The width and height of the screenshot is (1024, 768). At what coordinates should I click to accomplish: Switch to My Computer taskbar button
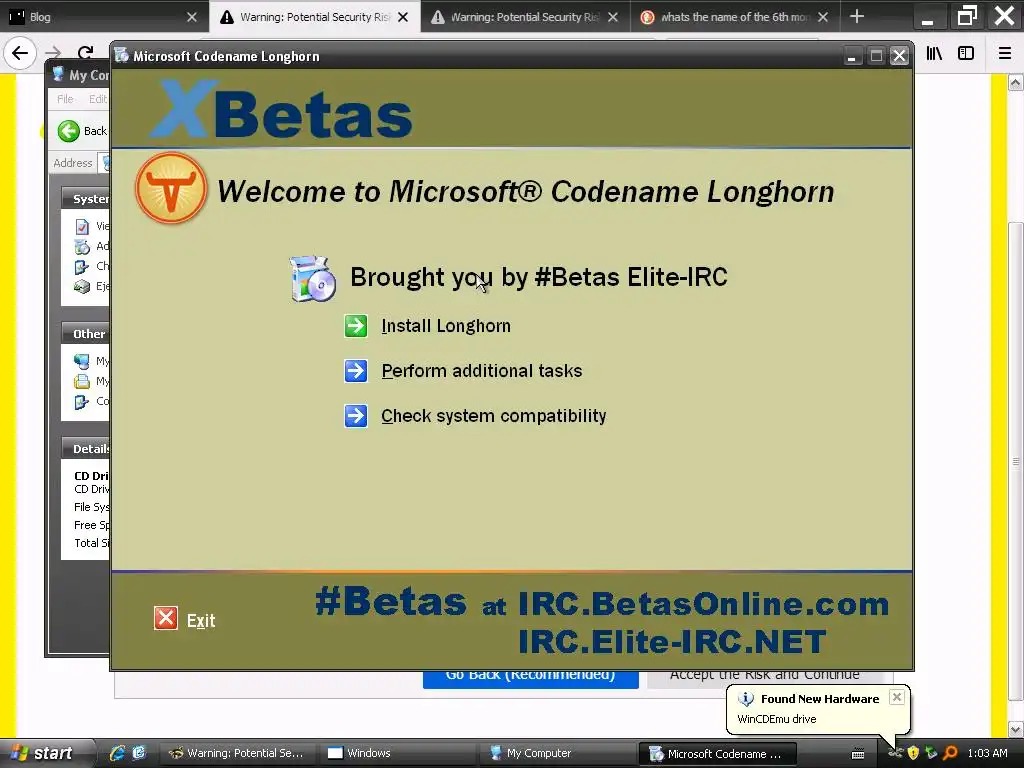point(557,753)
